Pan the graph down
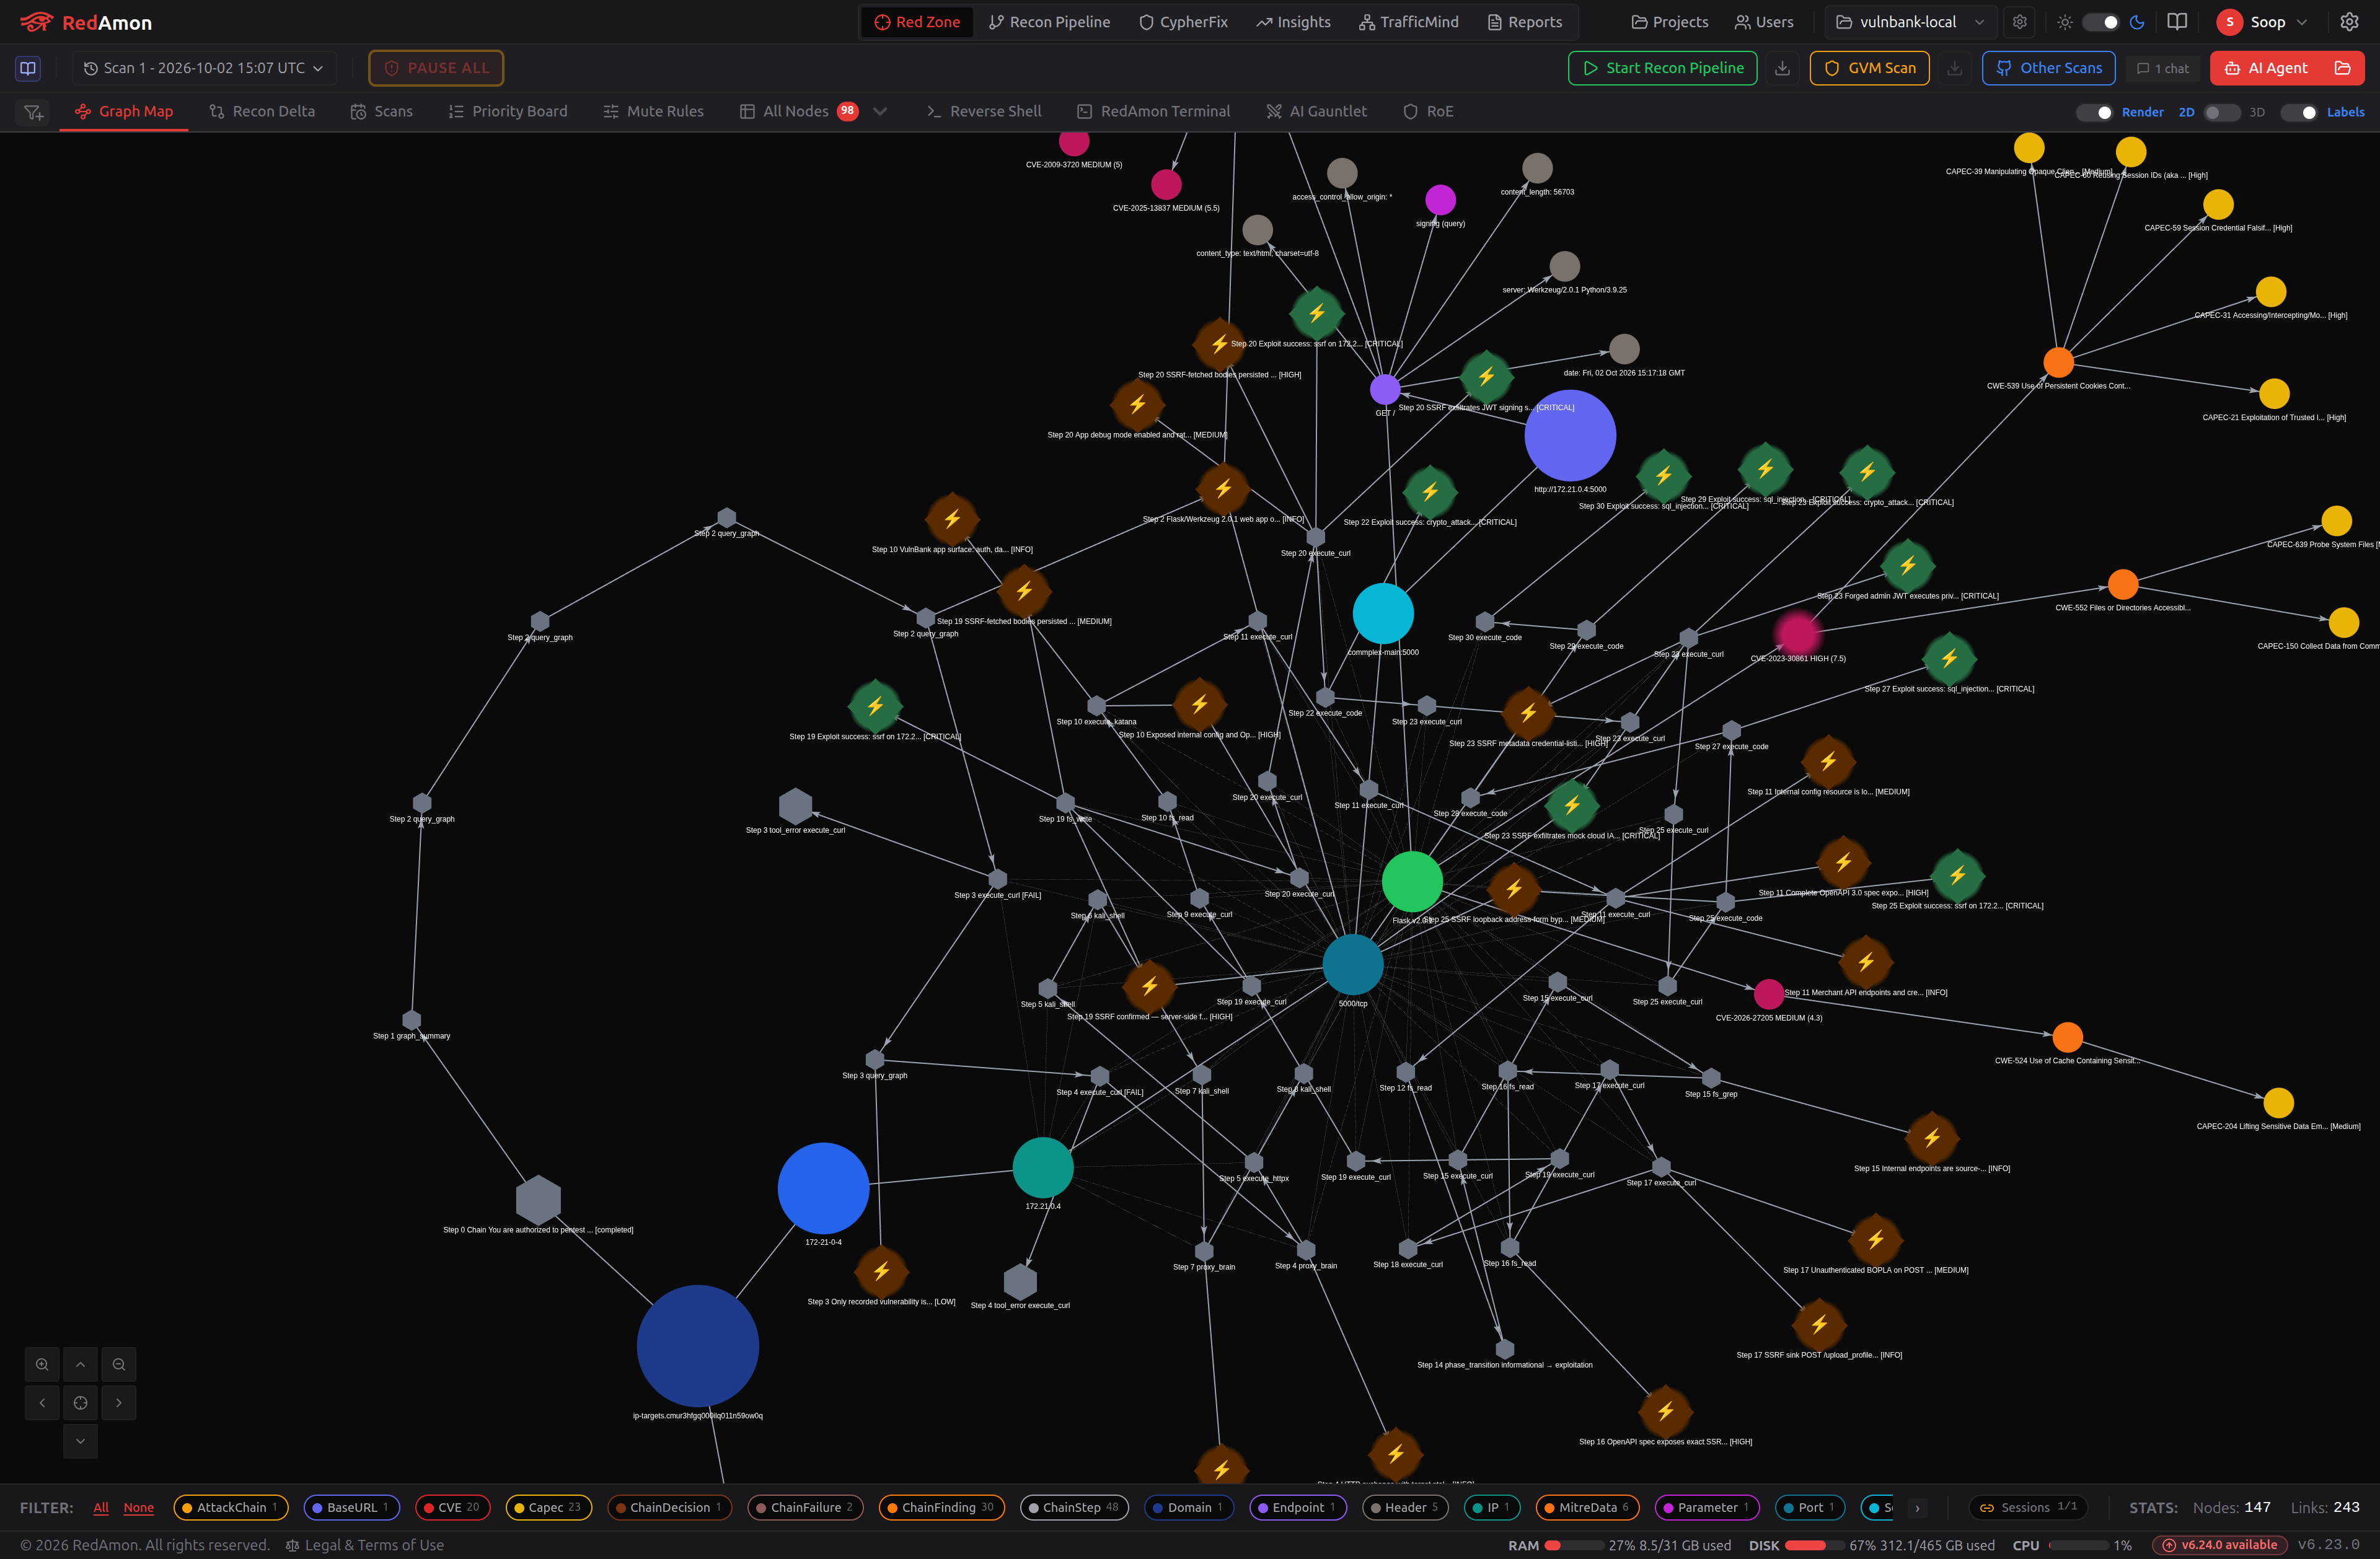The height and width of the screenshot is (1559, 2380). click(80, 1441)
